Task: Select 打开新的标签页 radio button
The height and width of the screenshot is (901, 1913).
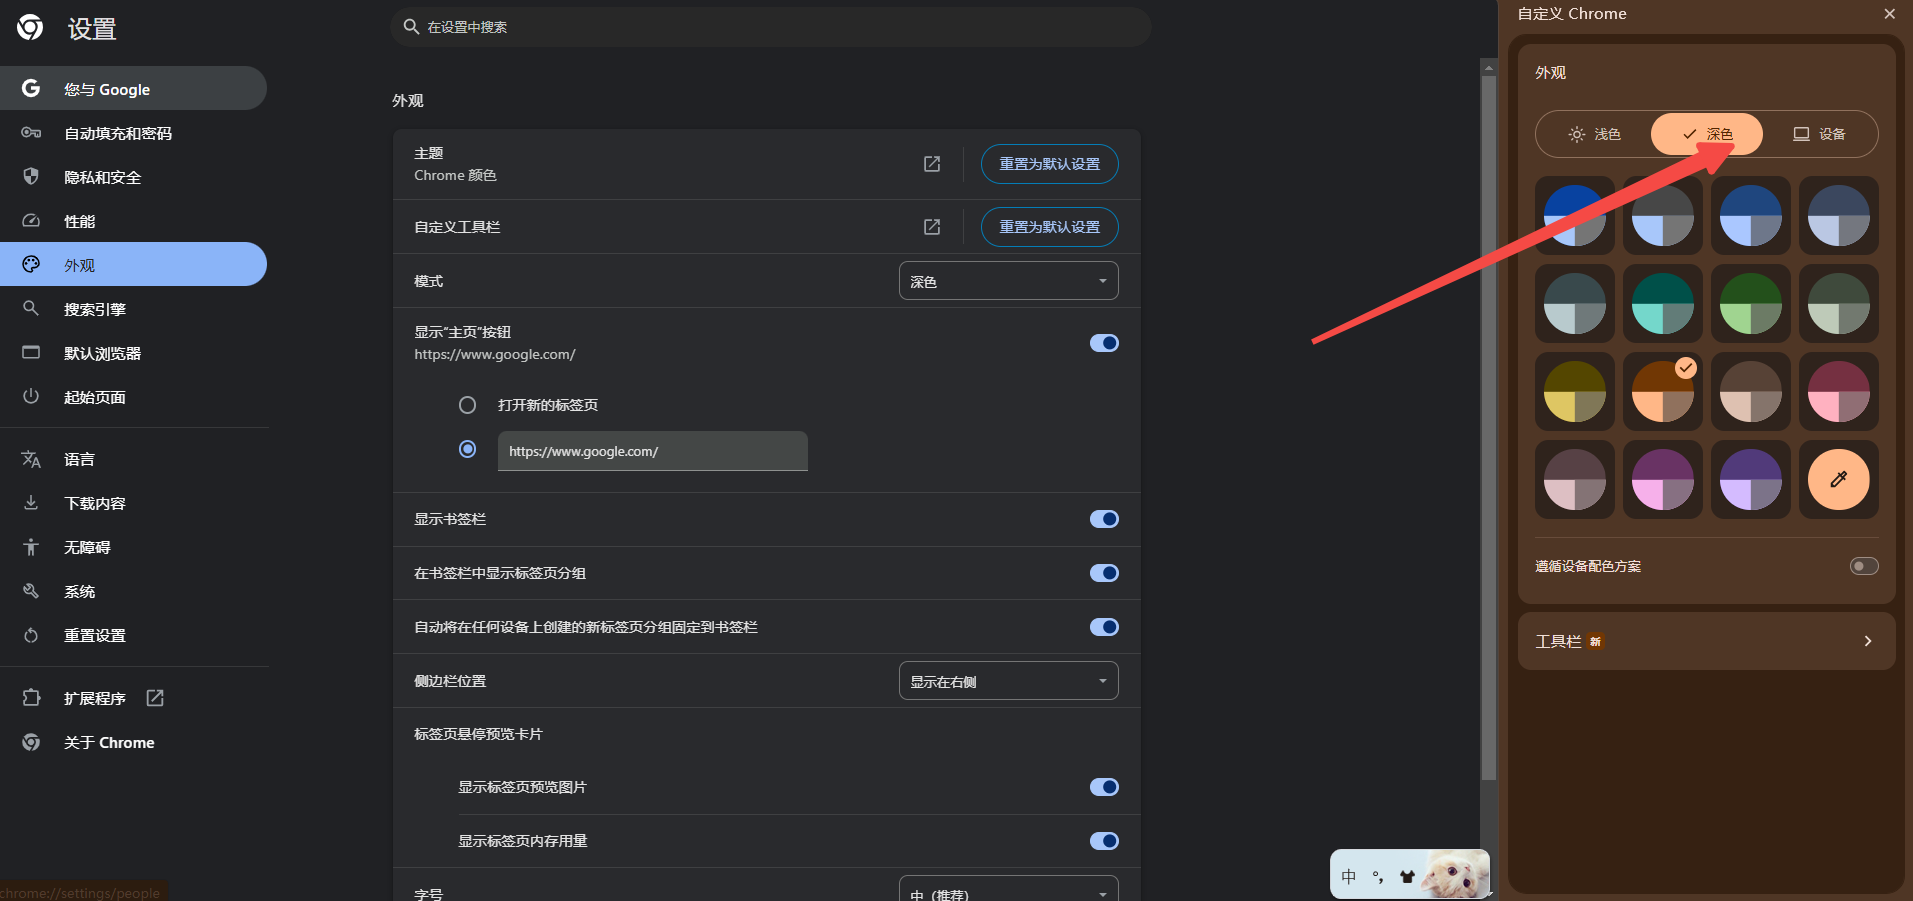Action: point(467,405)
